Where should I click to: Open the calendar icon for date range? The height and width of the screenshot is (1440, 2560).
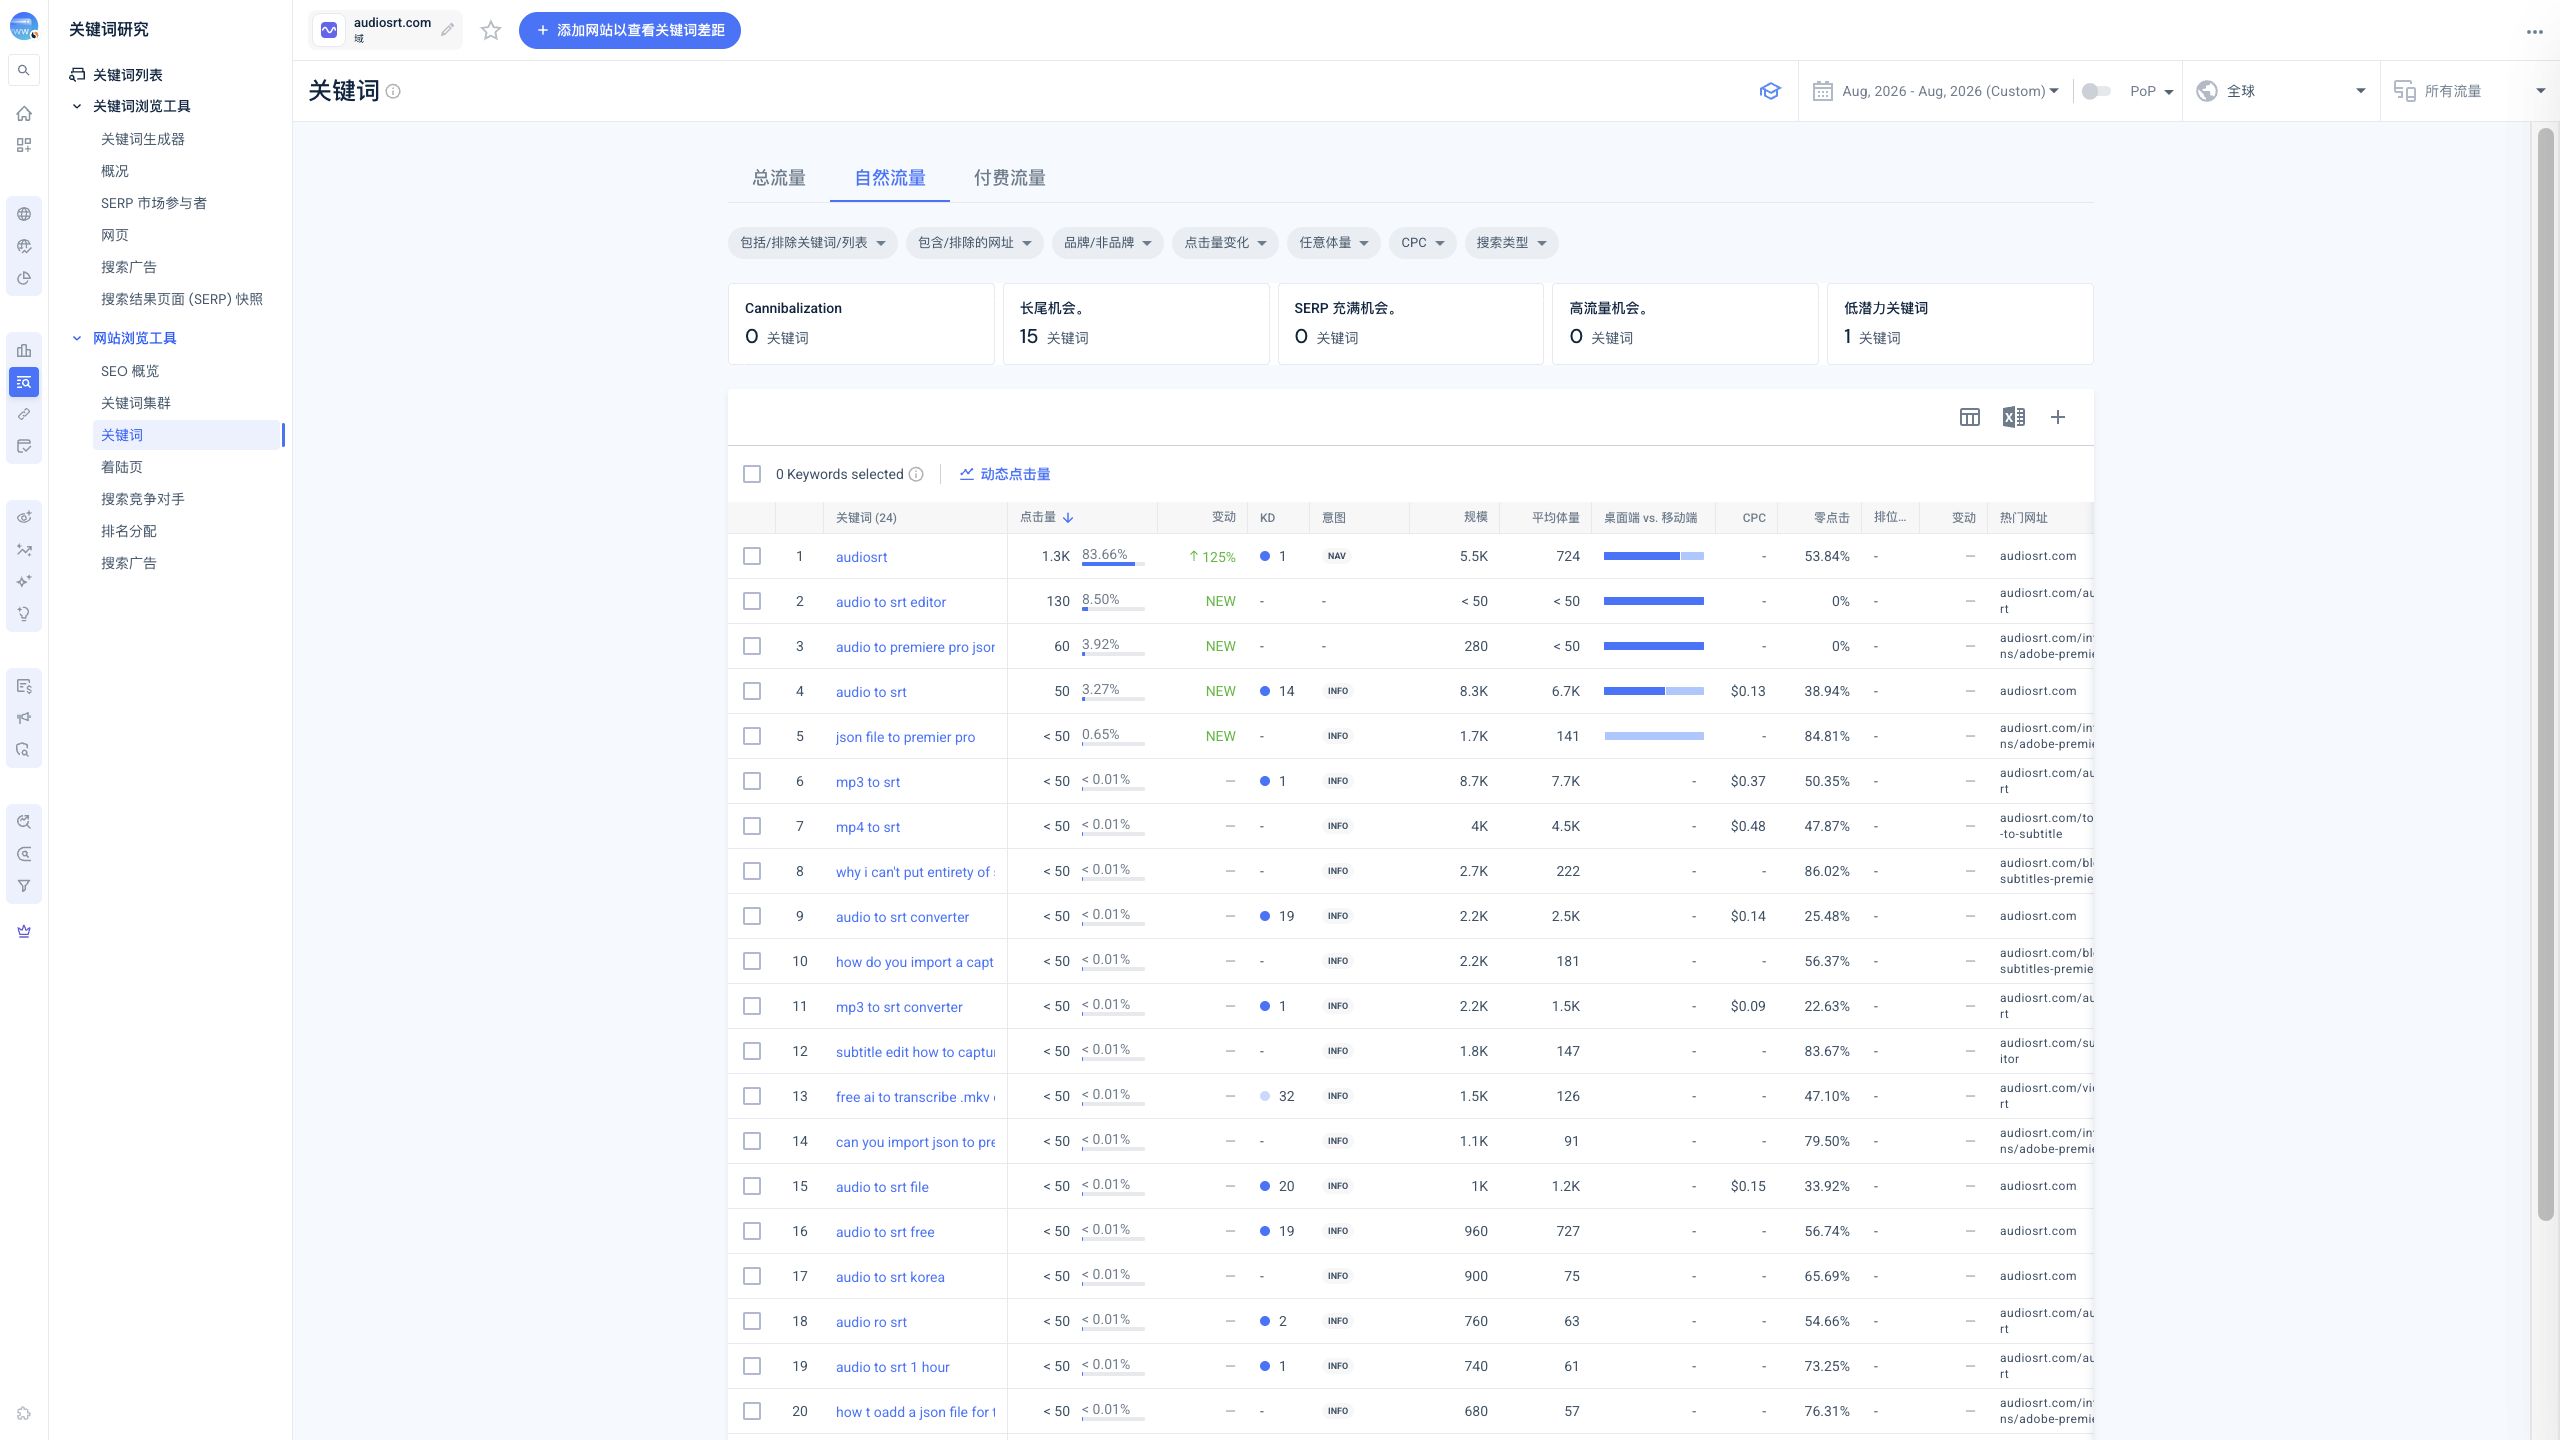click(1823, 91)
